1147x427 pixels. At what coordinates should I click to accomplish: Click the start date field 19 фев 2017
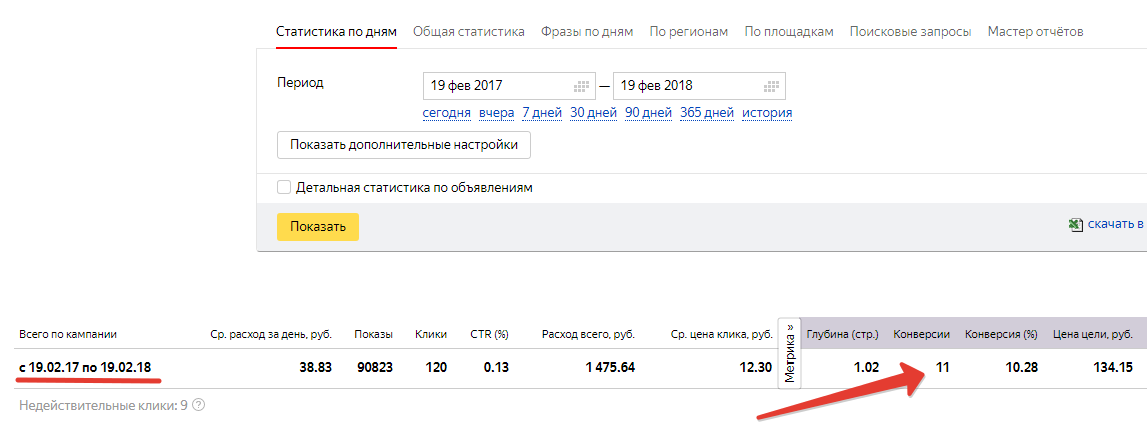pos(508,86)
